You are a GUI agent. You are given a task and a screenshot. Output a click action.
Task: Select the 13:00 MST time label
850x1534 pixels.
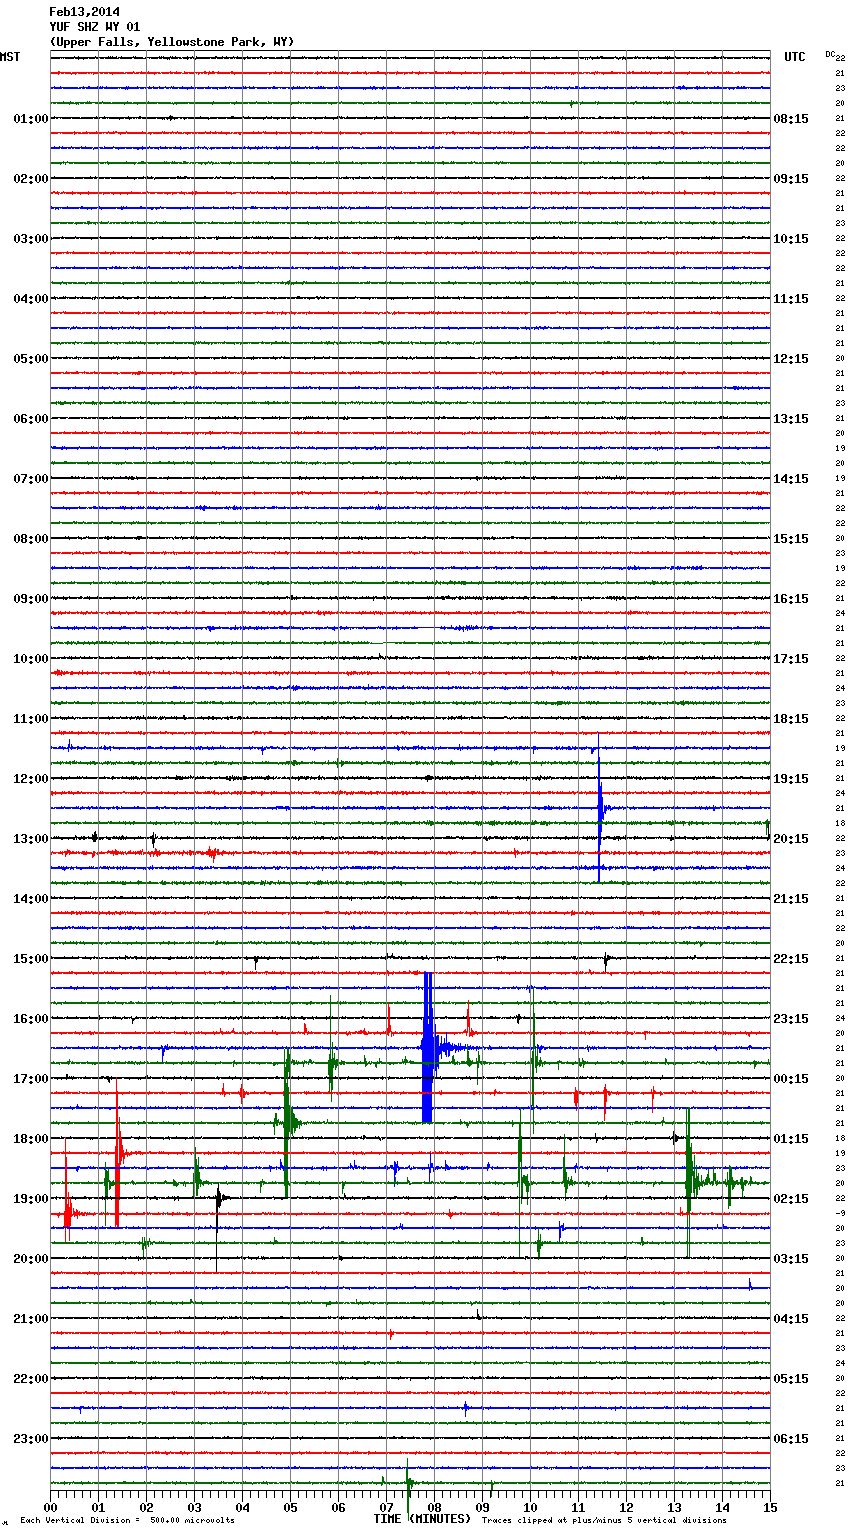tap(30, 839)
